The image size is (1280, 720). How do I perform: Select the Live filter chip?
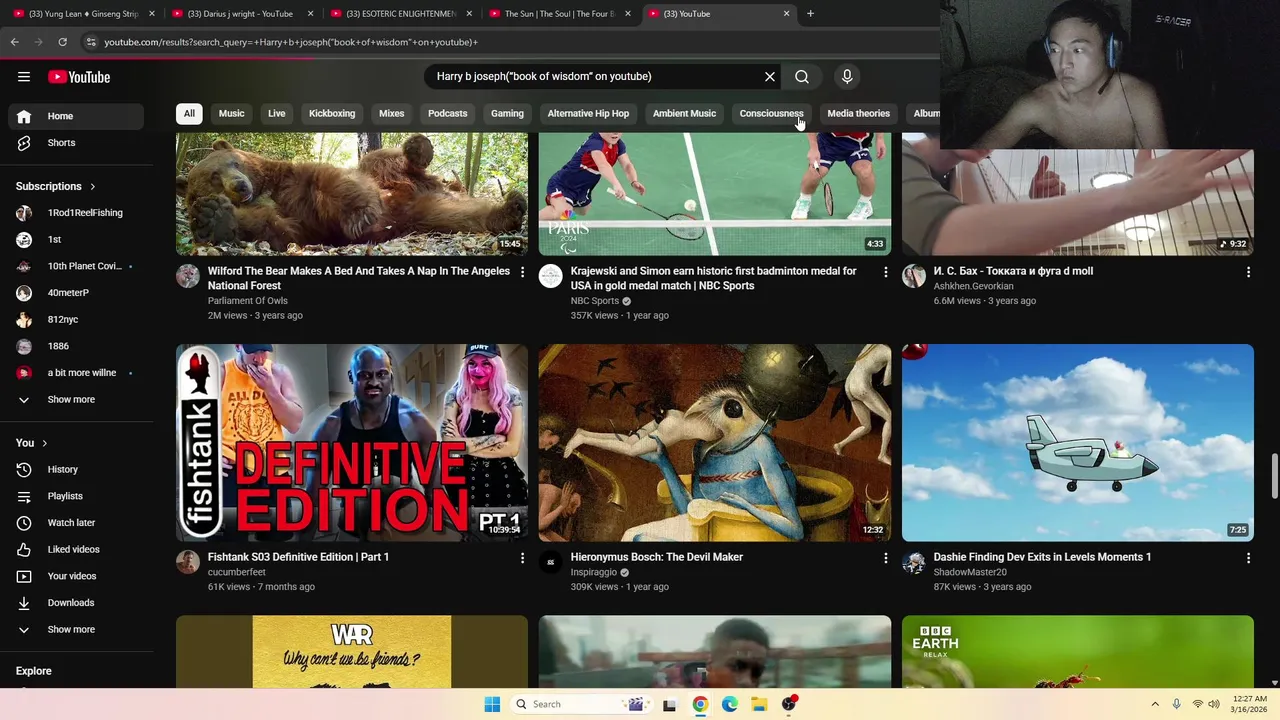(277, 113)
